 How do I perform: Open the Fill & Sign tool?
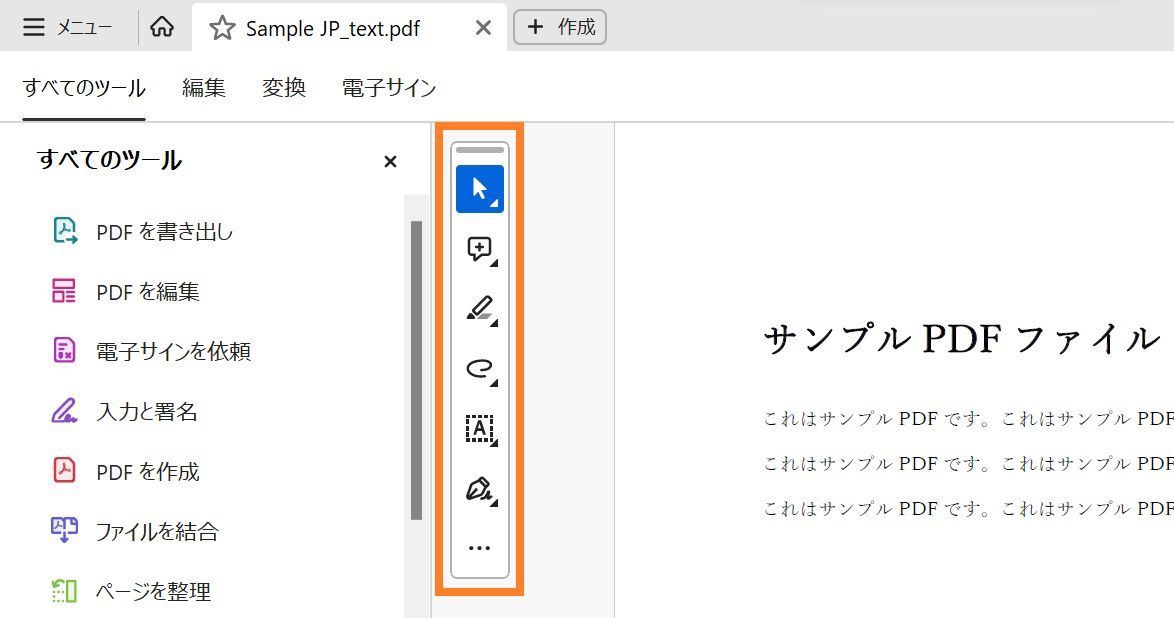click(x=478, y=488)
